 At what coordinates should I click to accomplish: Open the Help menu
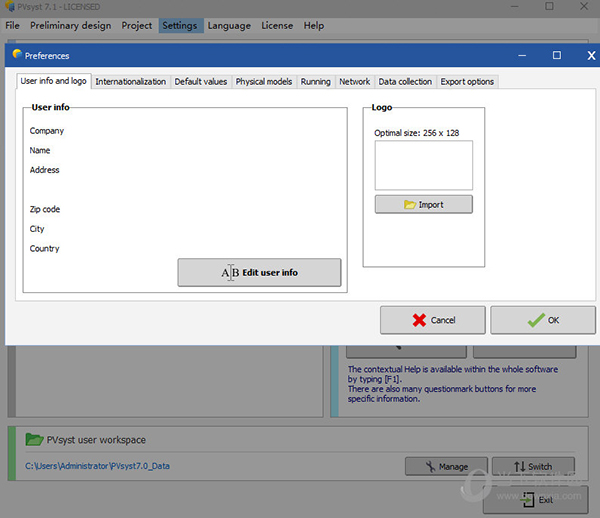[313, 25]
